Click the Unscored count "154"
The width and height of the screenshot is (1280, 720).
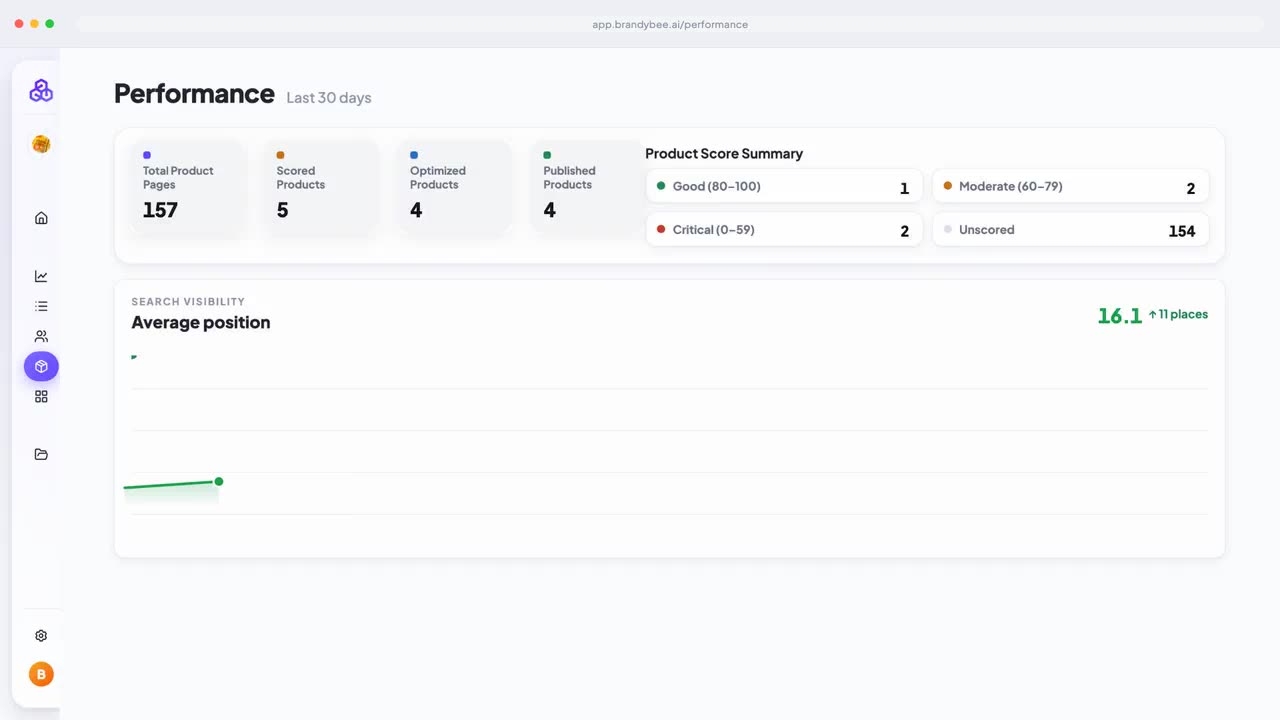point(1182,231)
